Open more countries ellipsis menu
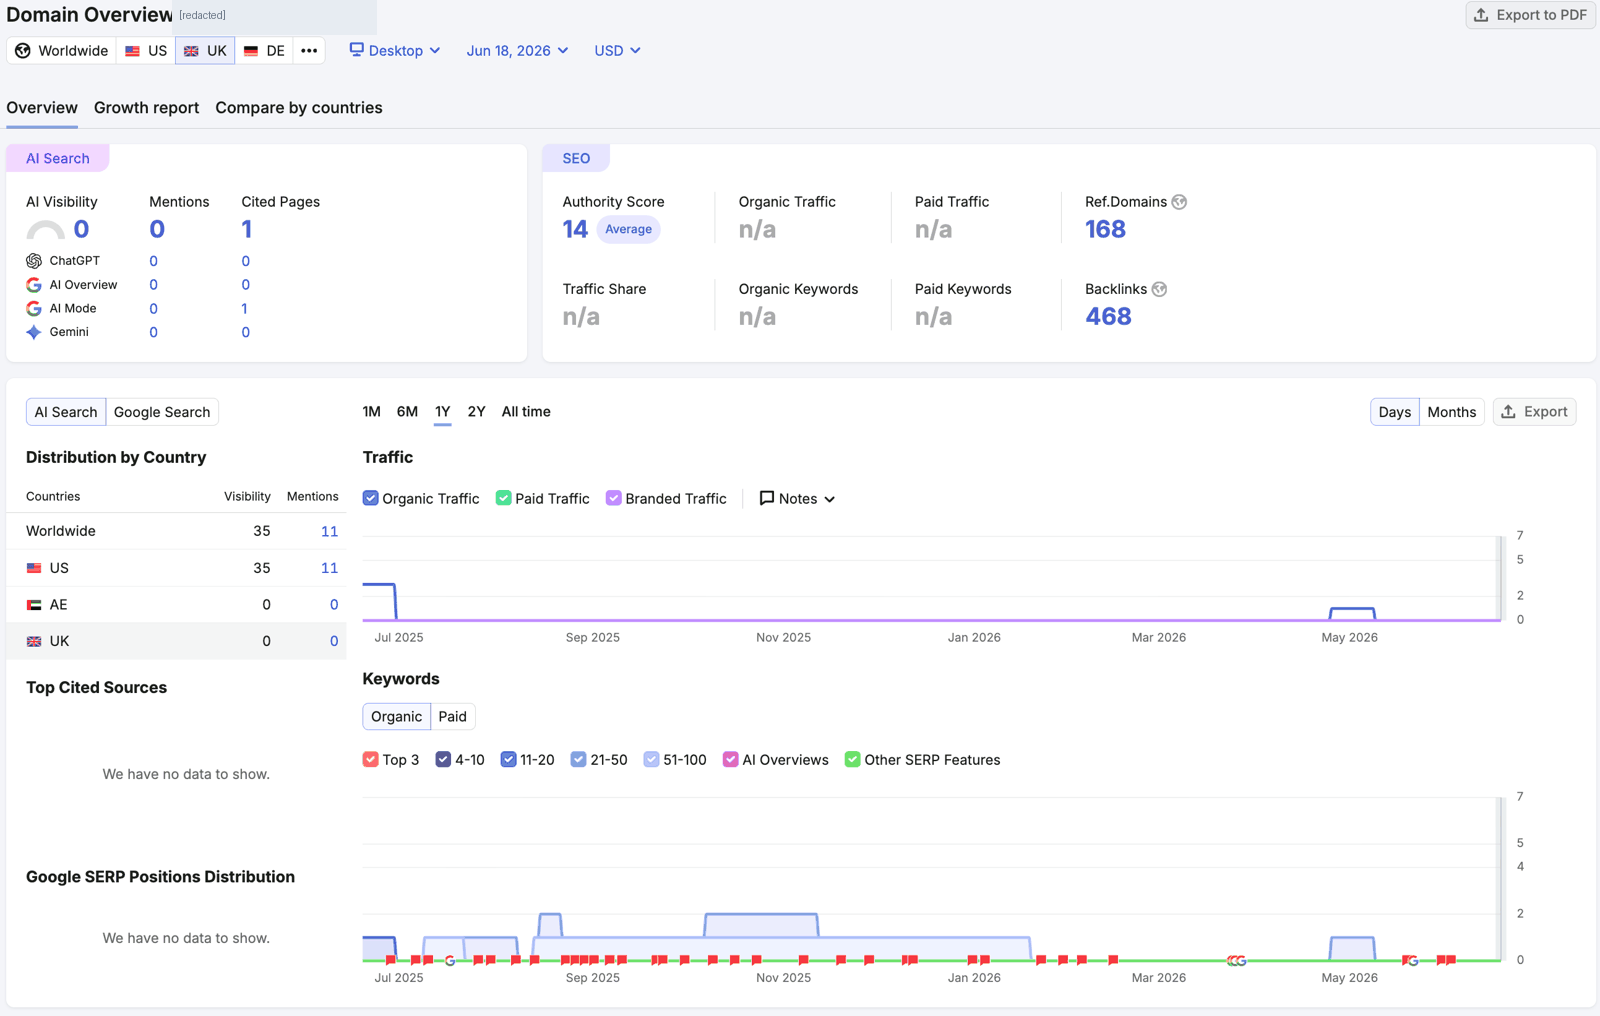This screenshot has width=1600, height=1016. [309, 51]
